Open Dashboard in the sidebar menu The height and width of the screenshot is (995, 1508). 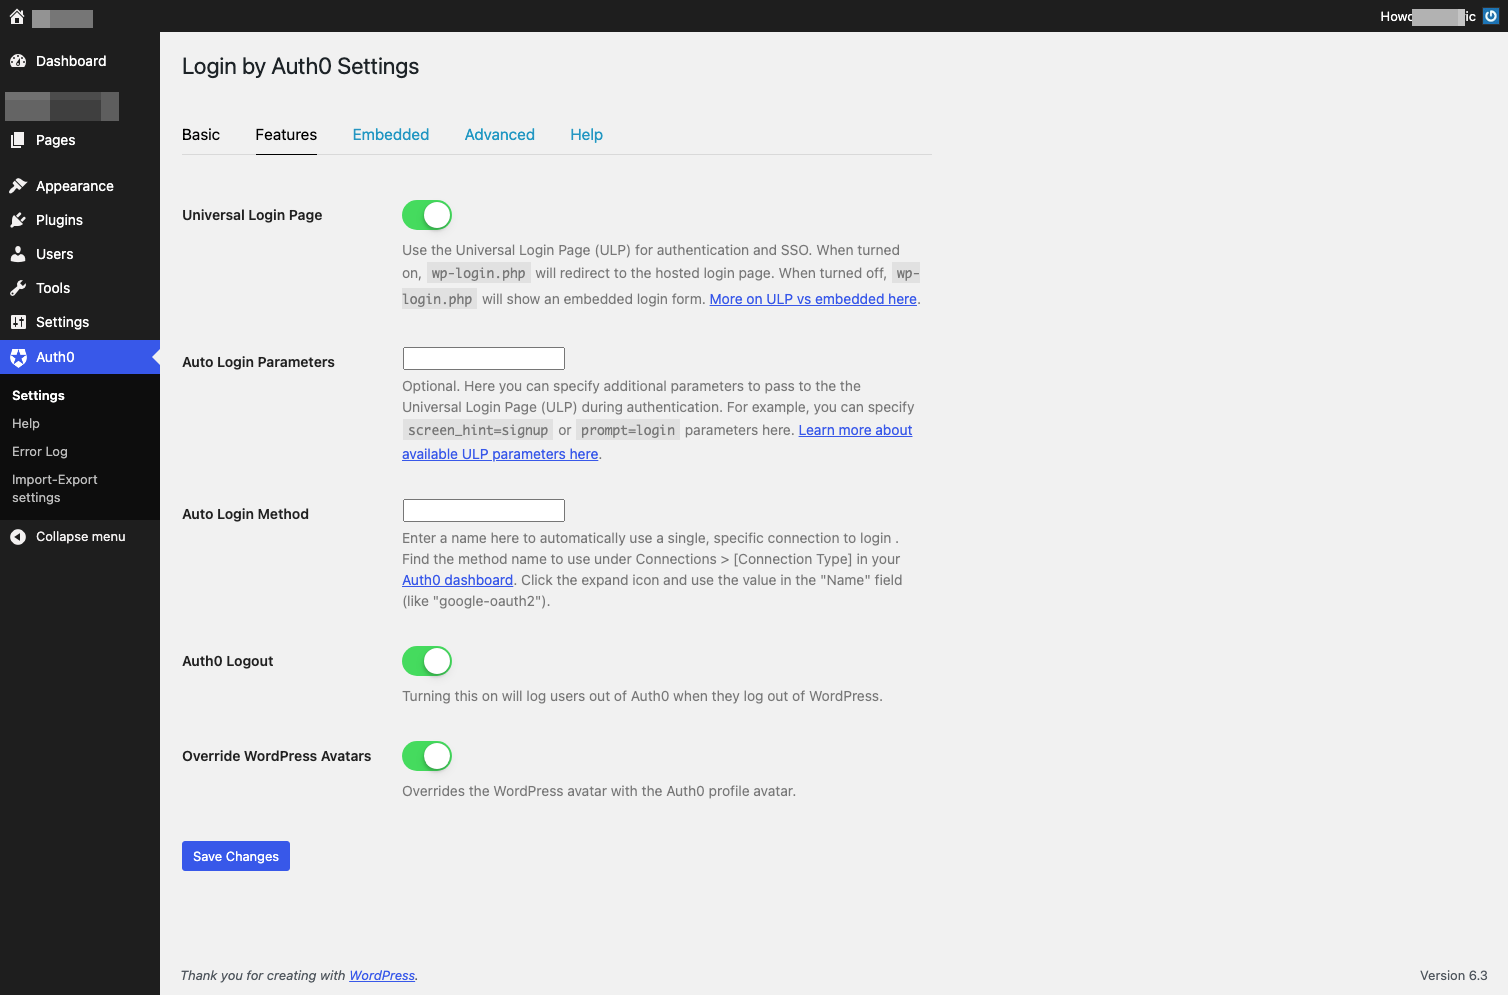80,61
